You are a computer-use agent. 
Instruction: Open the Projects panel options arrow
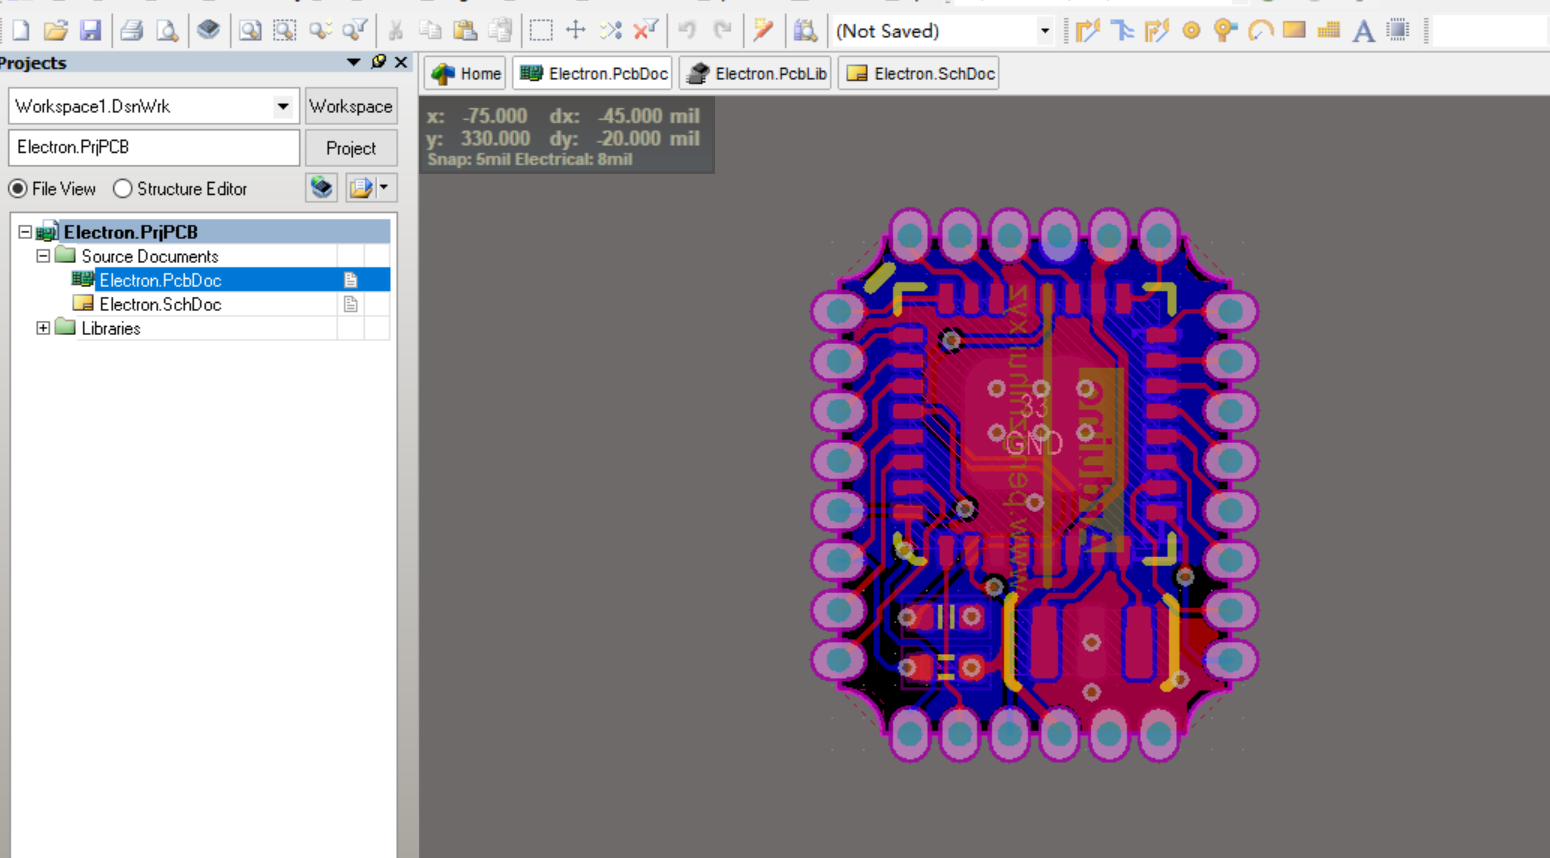353,62
